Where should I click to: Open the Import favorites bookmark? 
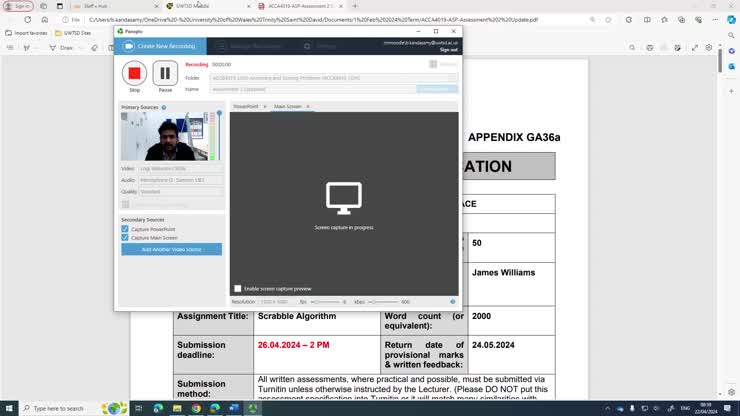point(30,32)
